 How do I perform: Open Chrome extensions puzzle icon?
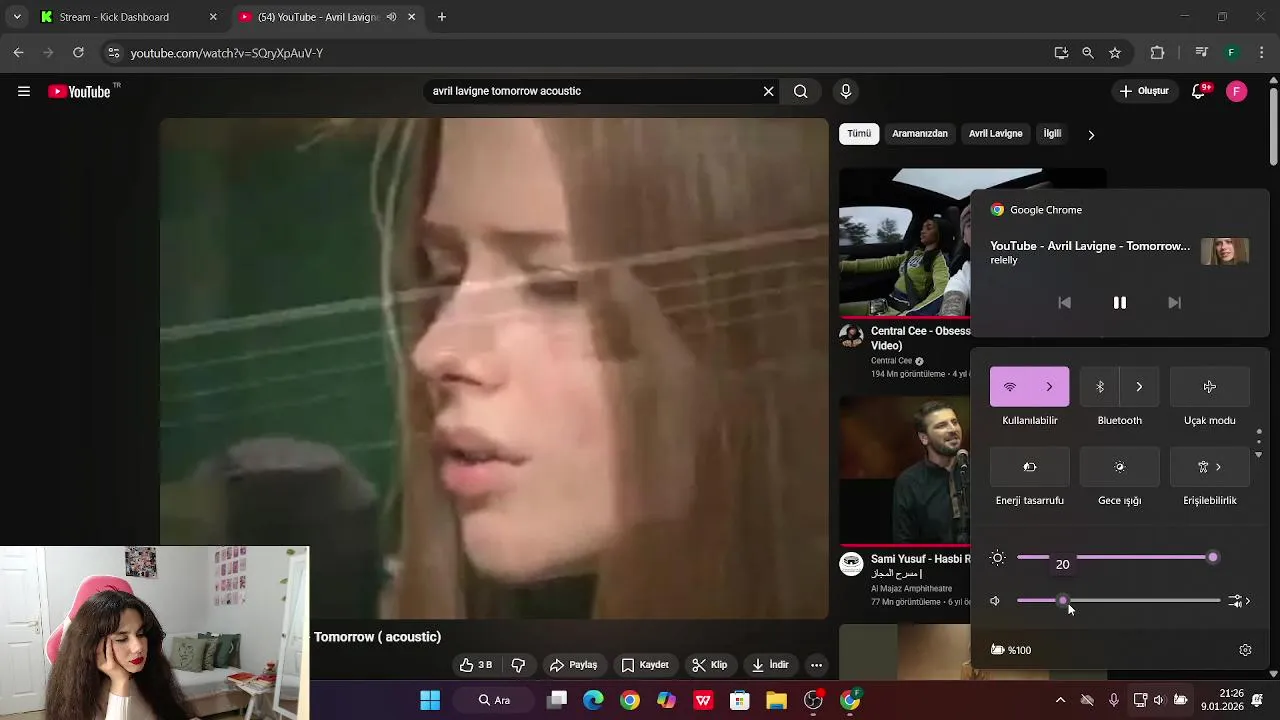click(x=1158, y=53)
